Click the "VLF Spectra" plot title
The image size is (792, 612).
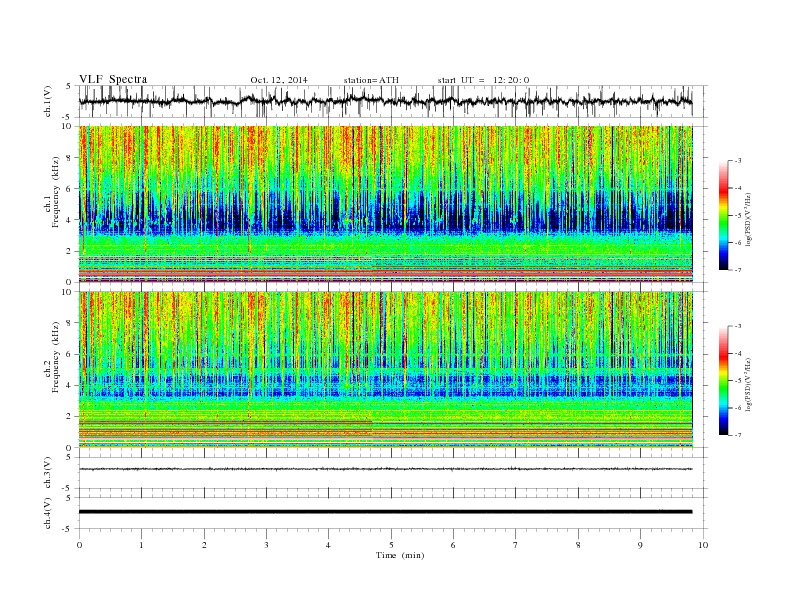113,79
